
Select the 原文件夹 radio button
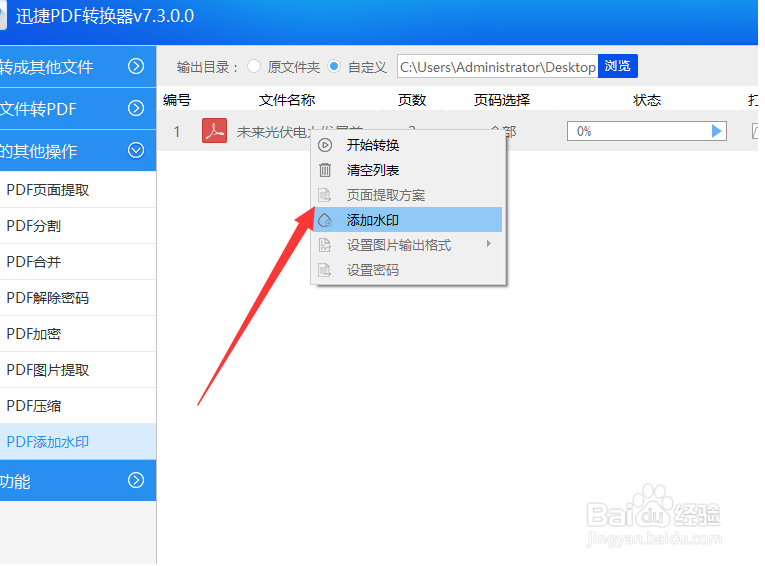click(254, 66)
